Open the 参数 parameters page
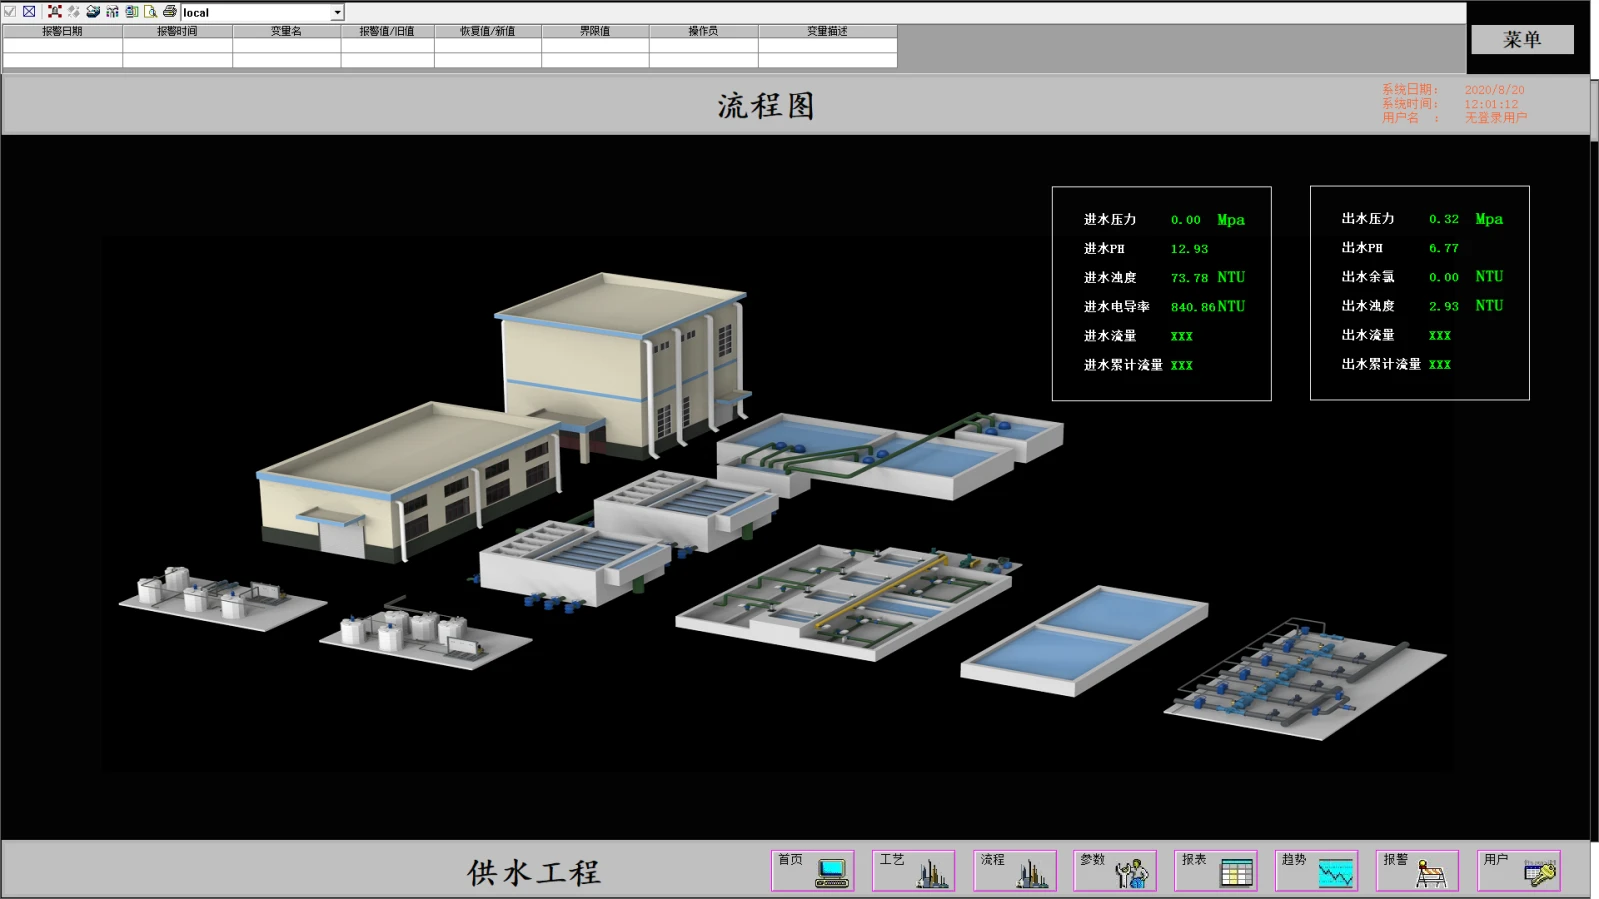1599x899 pixels. 1115,870
